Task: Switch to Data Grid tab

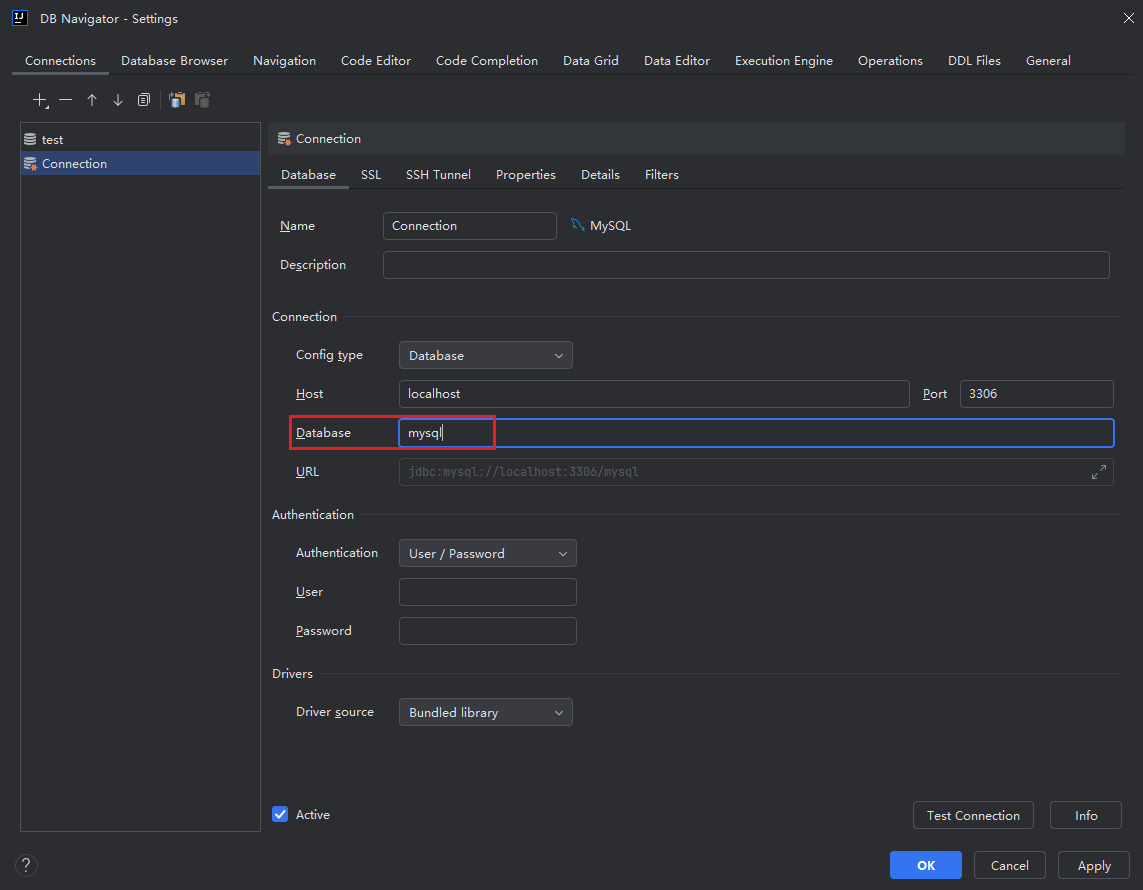Action: tap(590, 60)
